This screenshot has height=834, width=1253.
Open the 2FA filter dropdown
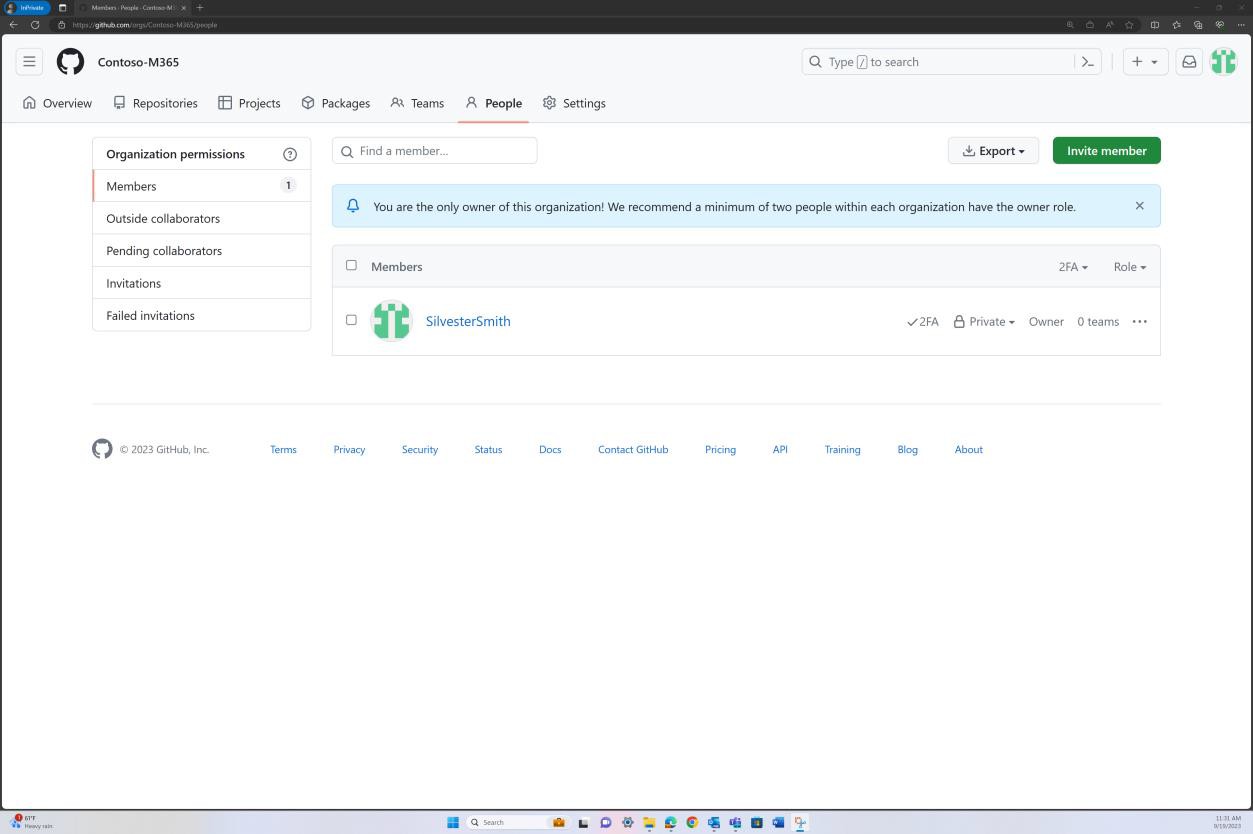(1071, 266)
